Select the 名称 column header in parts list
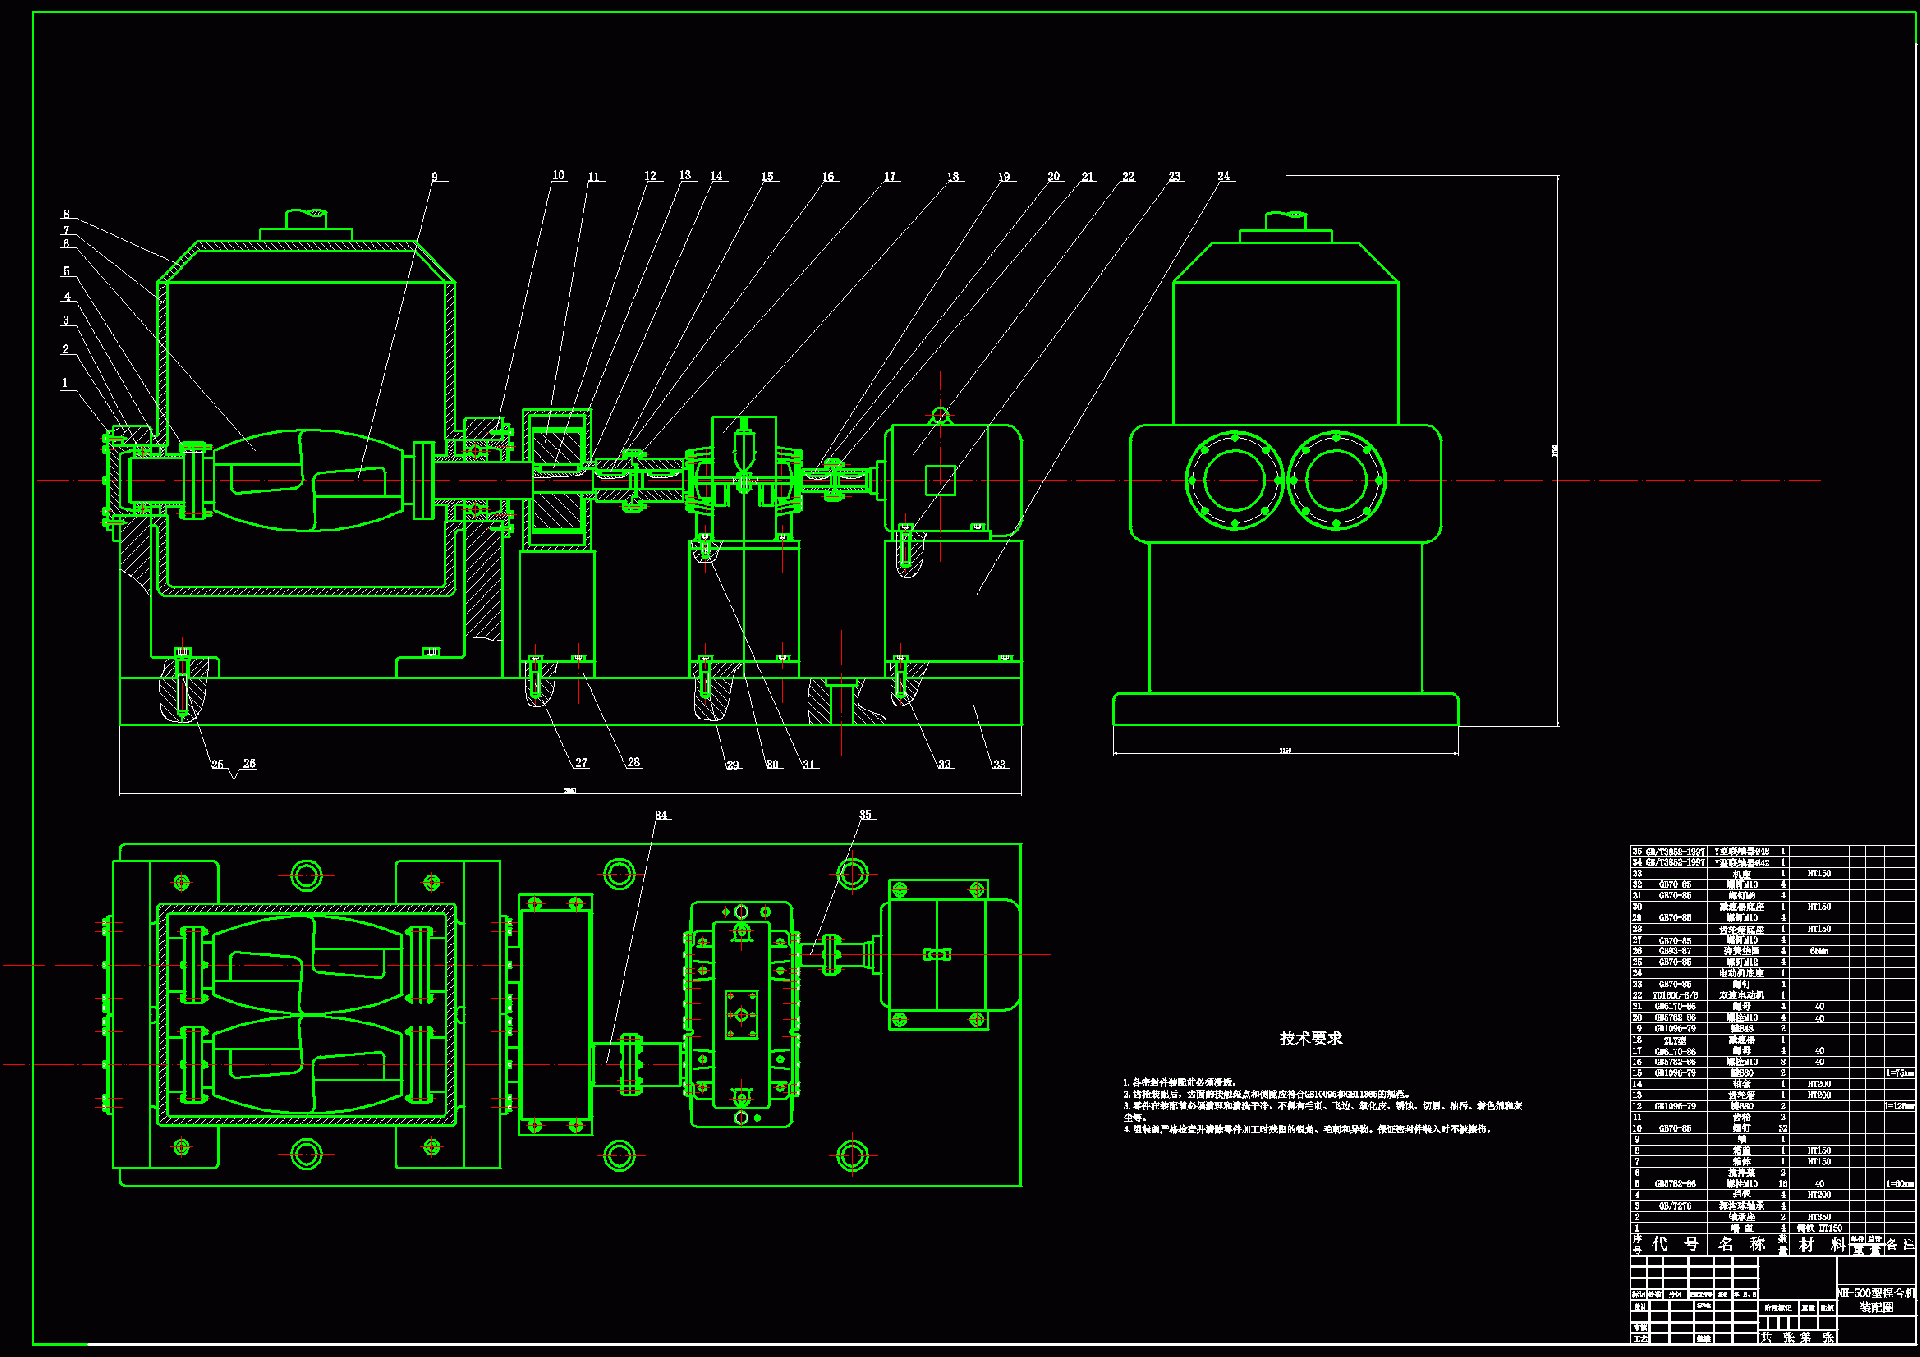Viewport: 1920px width, 1357px height. click(1741, 1244)
